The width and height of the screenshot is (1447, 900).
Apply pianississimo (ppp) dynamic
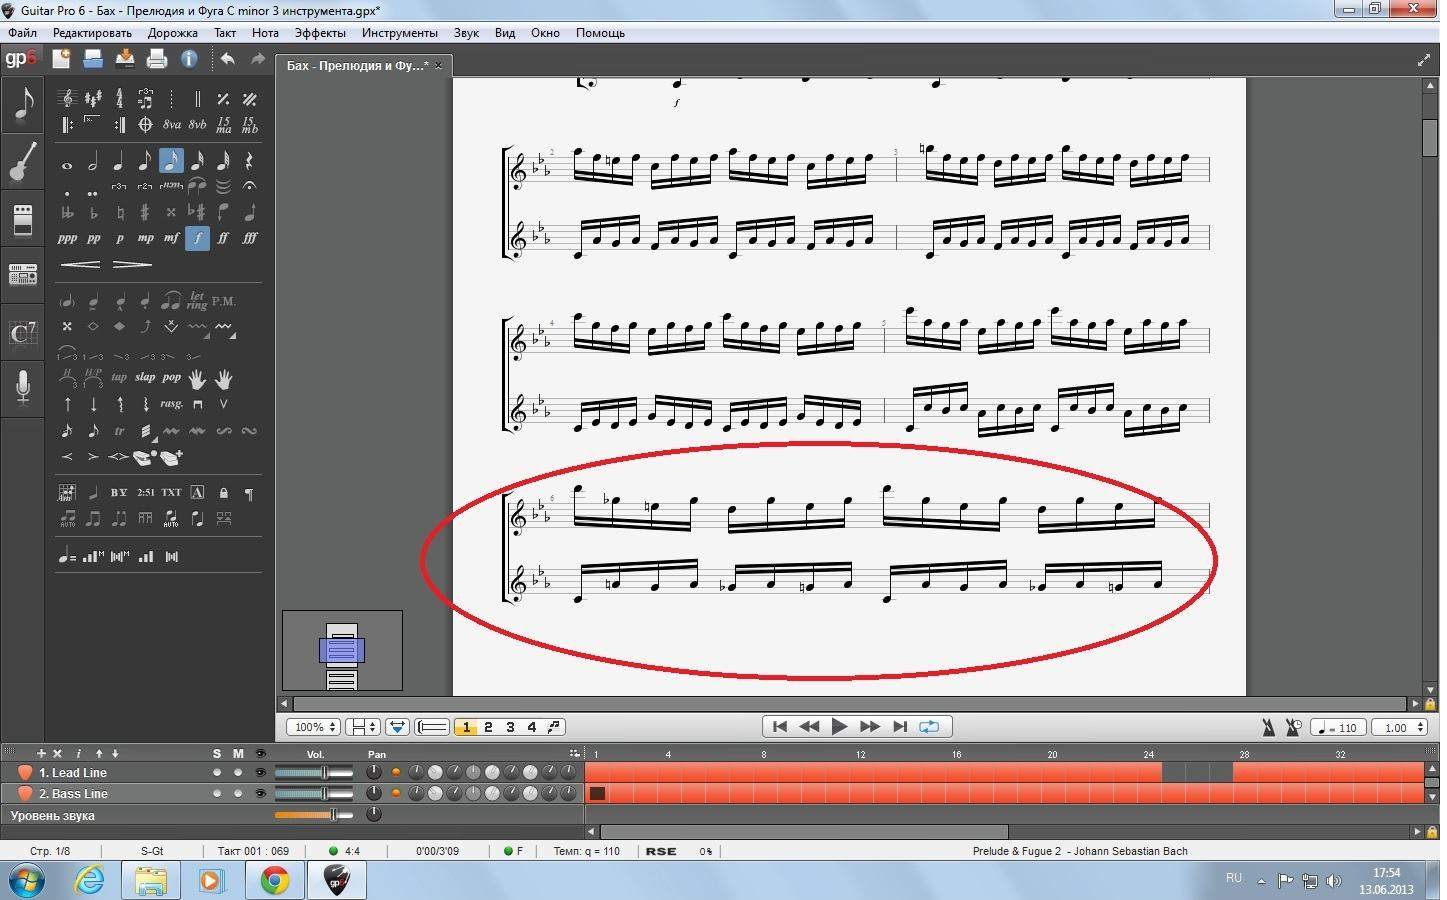coord(67,238)
